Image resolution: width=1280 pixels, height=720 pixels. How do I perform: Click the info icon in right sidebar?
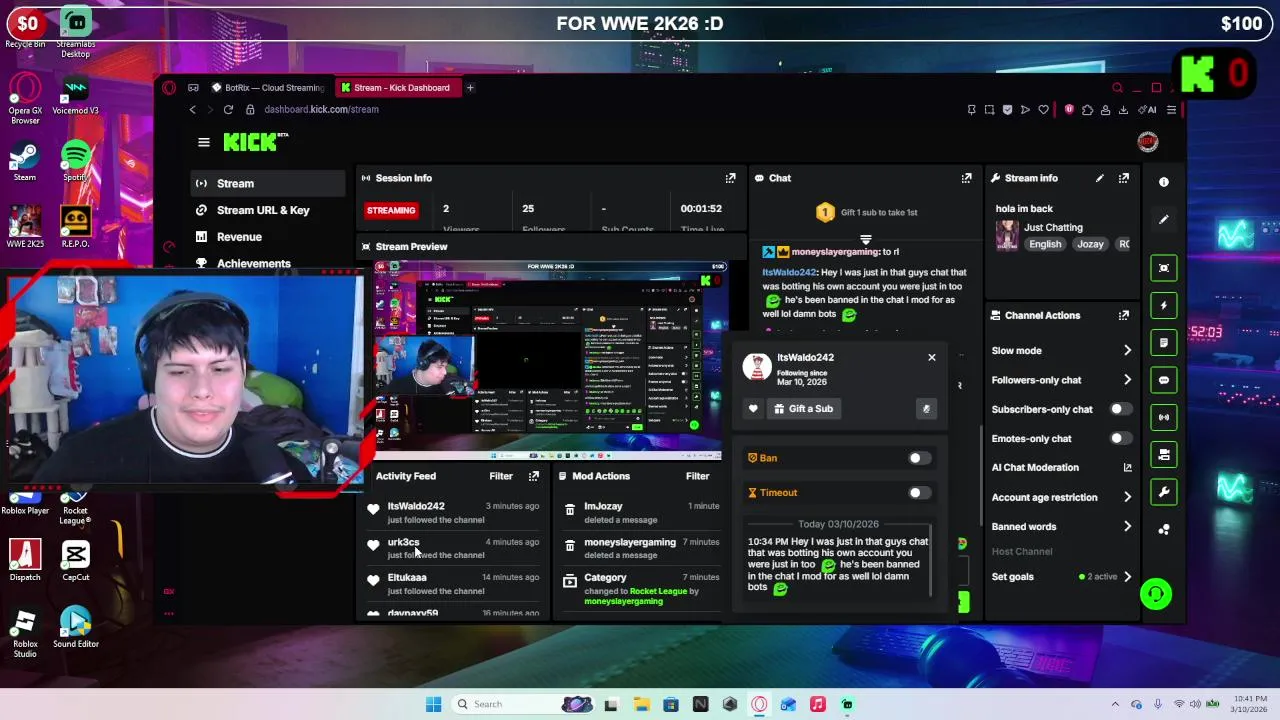pyautogui.click(x=1163, y=182)
